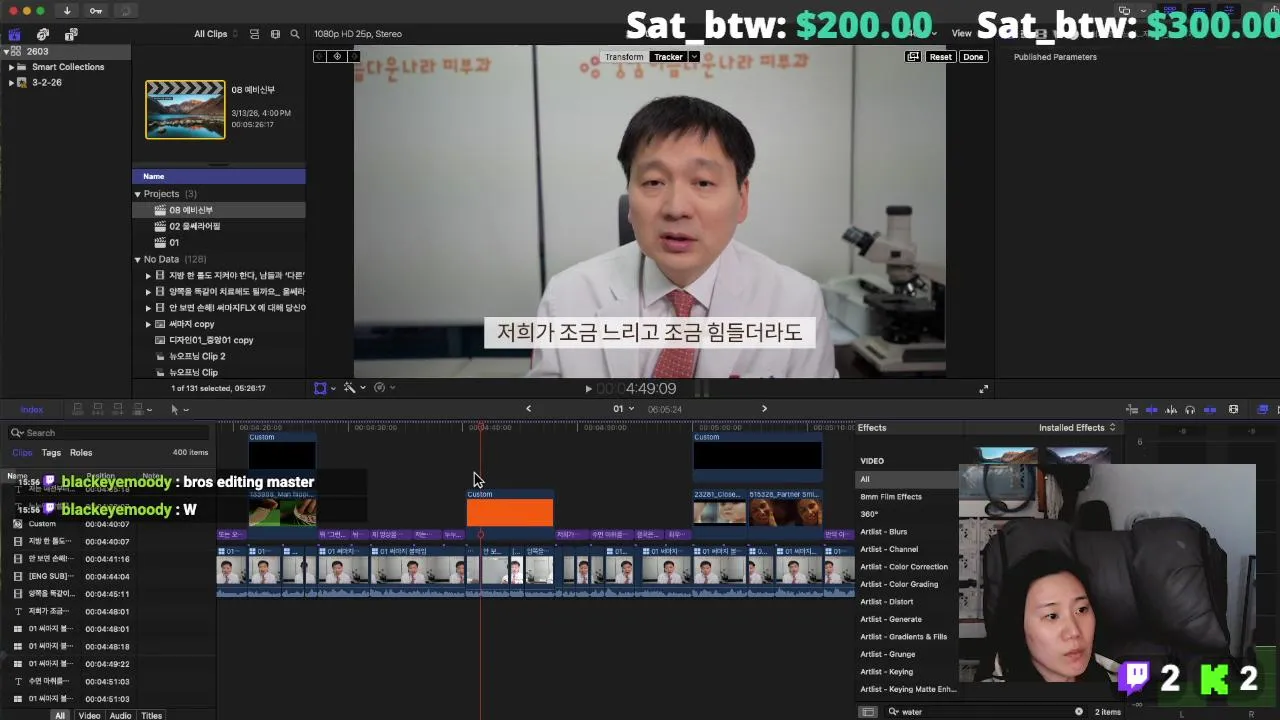This screenshot has height=720, width=1280.
Task: Click the Index search field
Action: [110, 433]
